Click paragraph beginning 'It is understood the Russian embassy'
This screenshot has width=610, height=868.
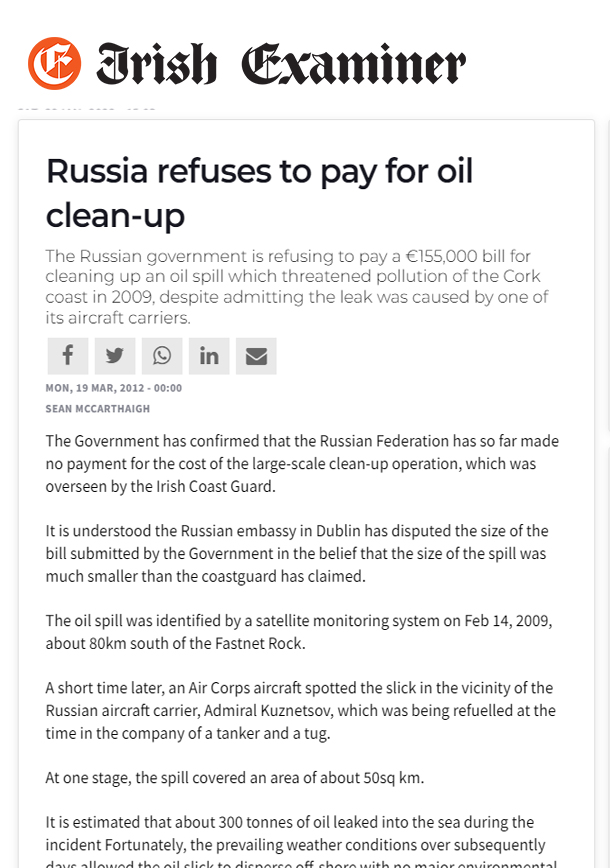297,554
